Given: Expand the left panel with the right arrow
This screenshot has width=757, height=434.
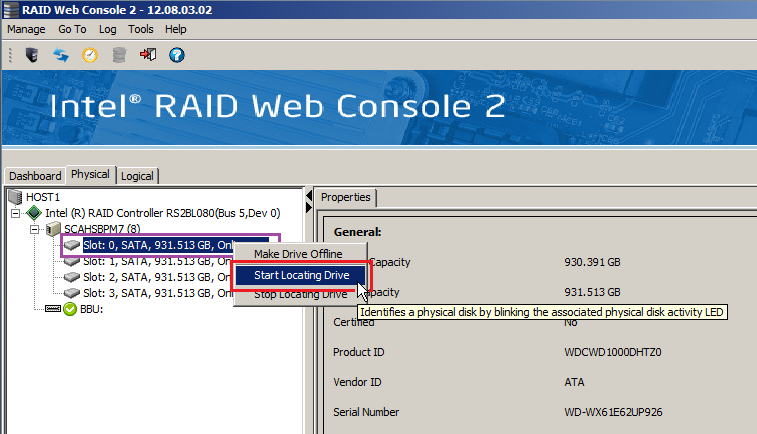Looking at the screenshot, I should [309, 208].
